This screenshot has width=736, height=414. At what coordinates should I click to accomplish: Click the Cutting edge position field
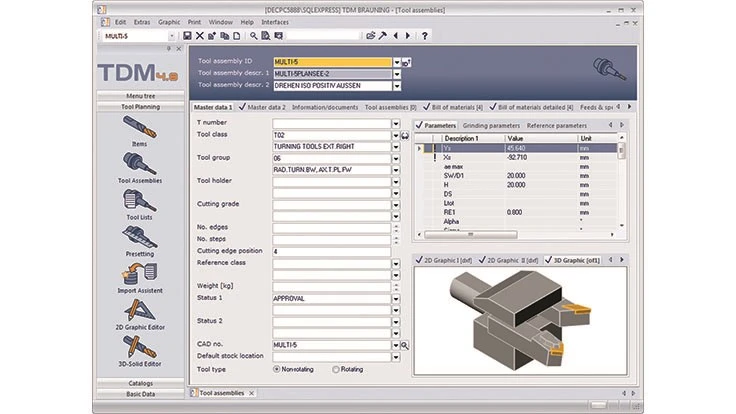pos(330,251)
